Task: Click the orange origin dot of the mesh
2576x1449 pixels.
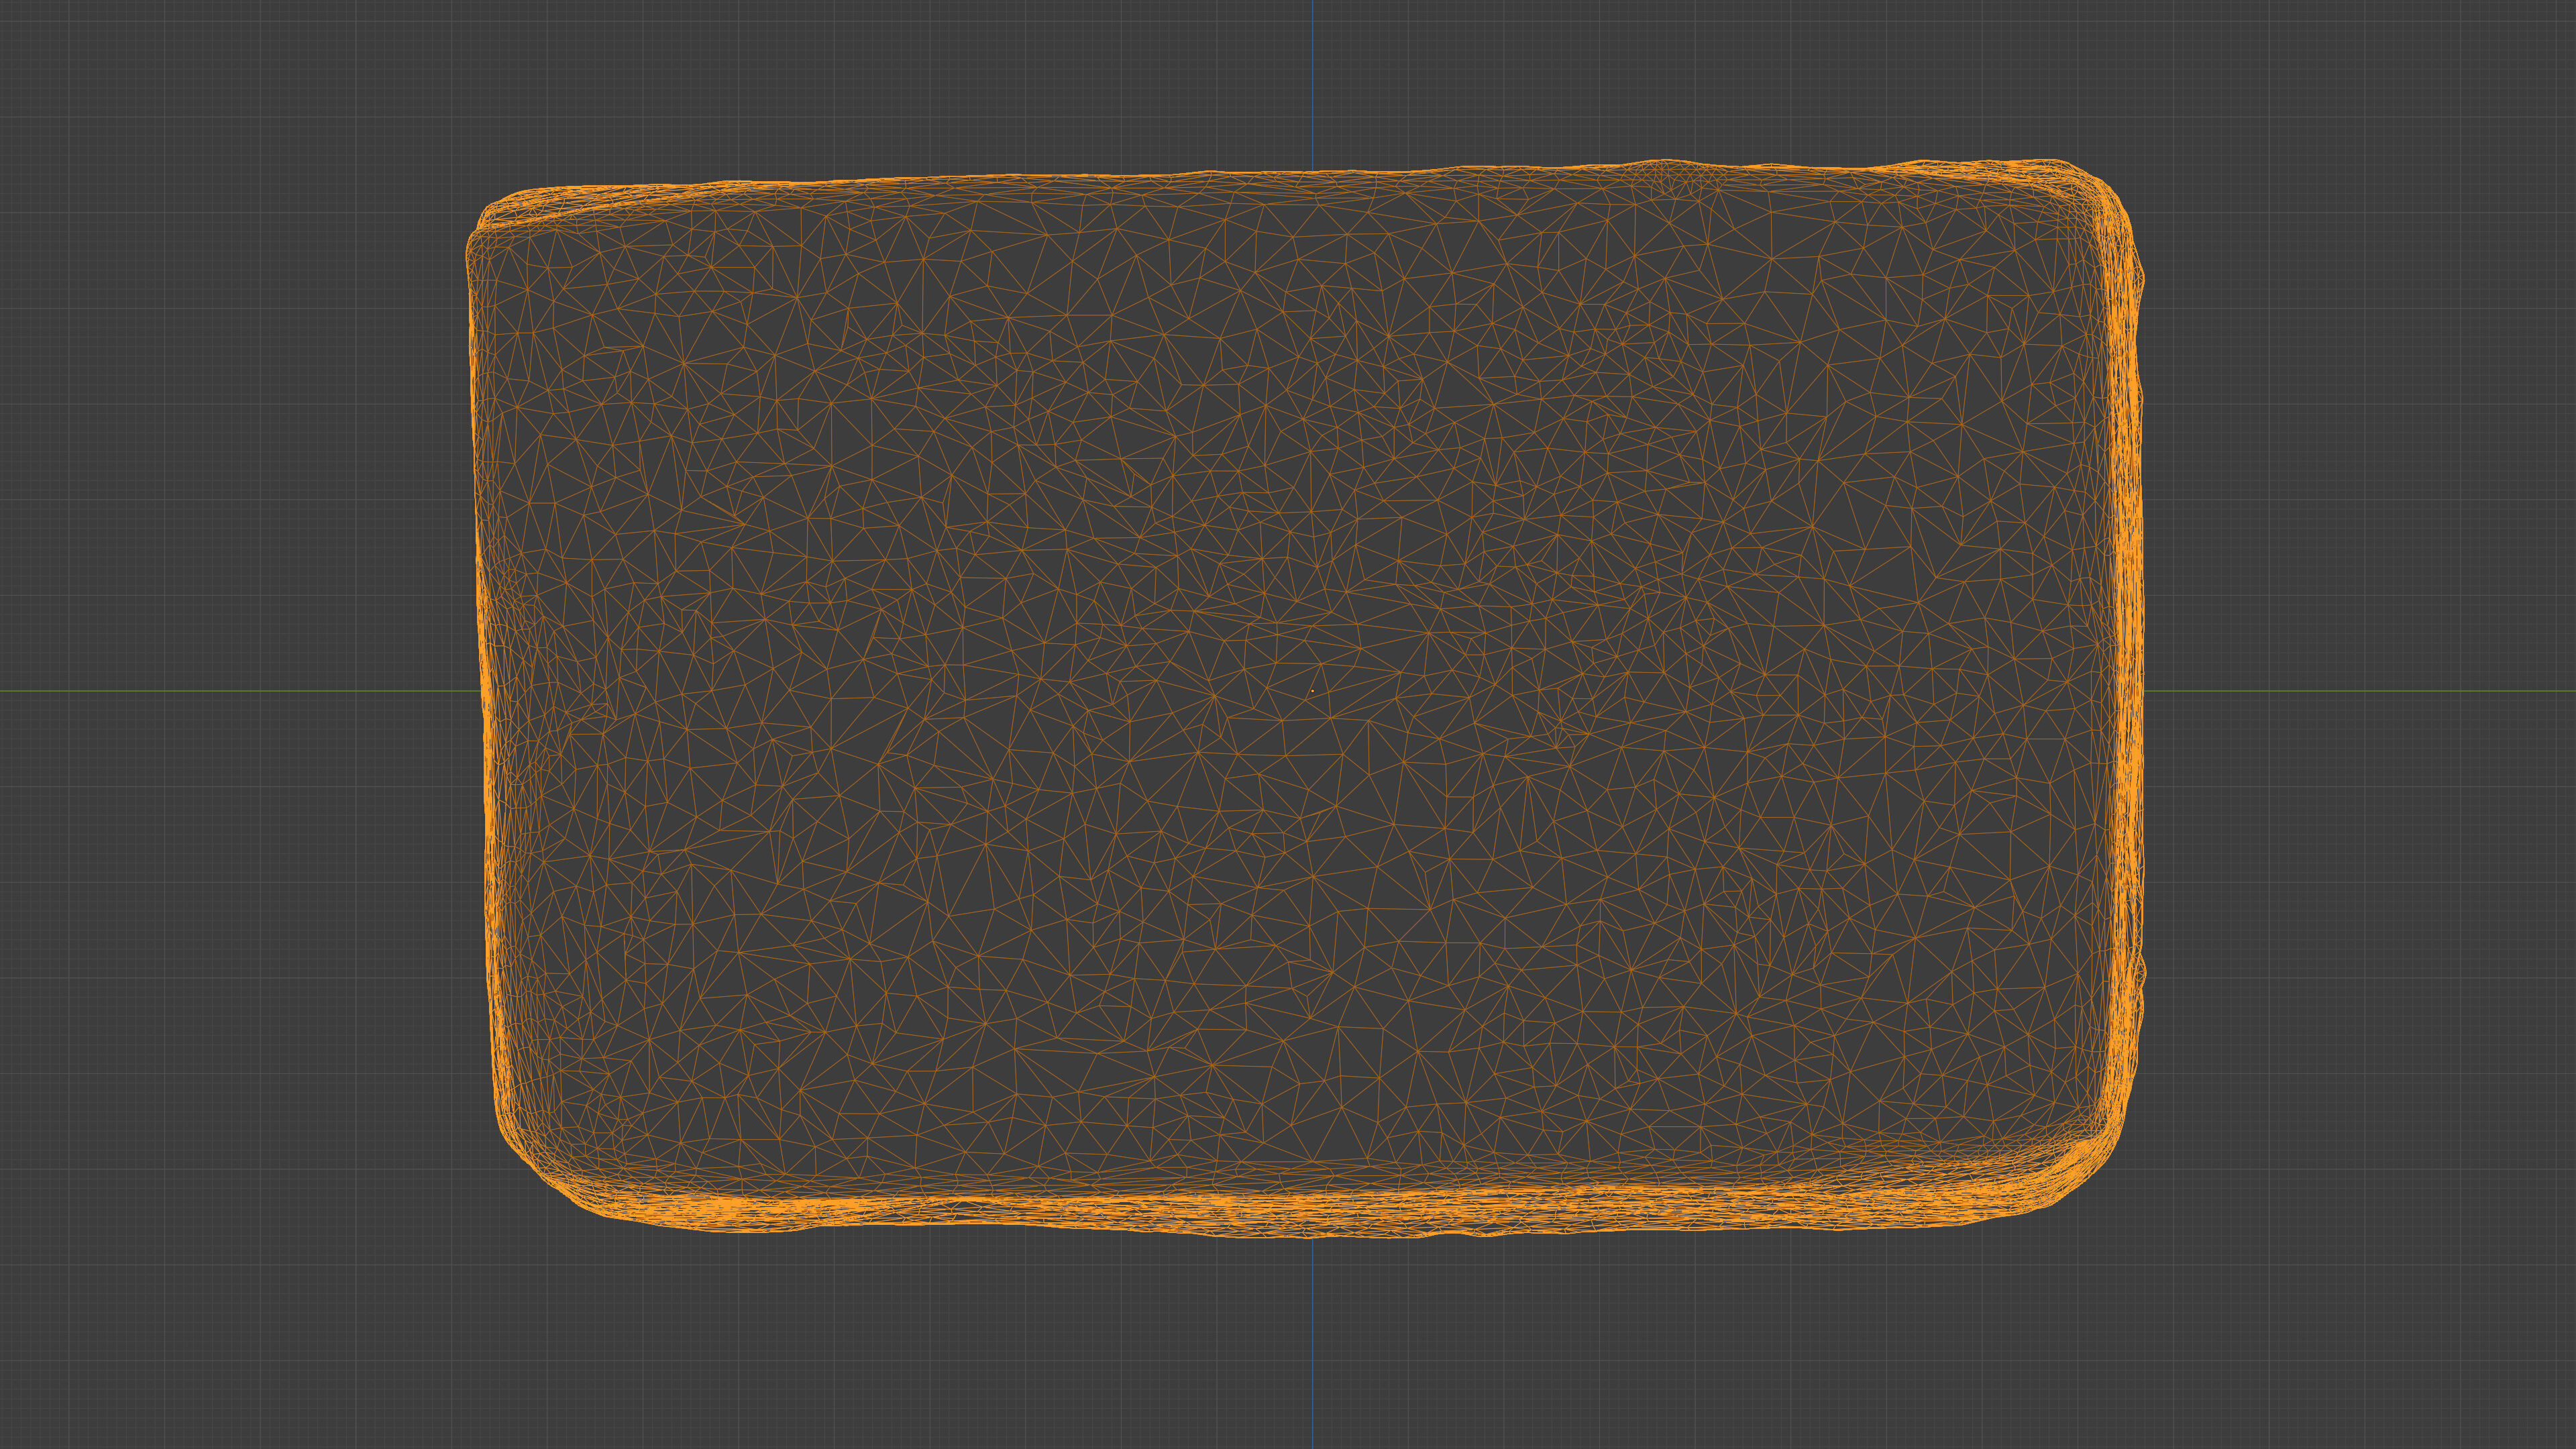Action: (1312, 690)
